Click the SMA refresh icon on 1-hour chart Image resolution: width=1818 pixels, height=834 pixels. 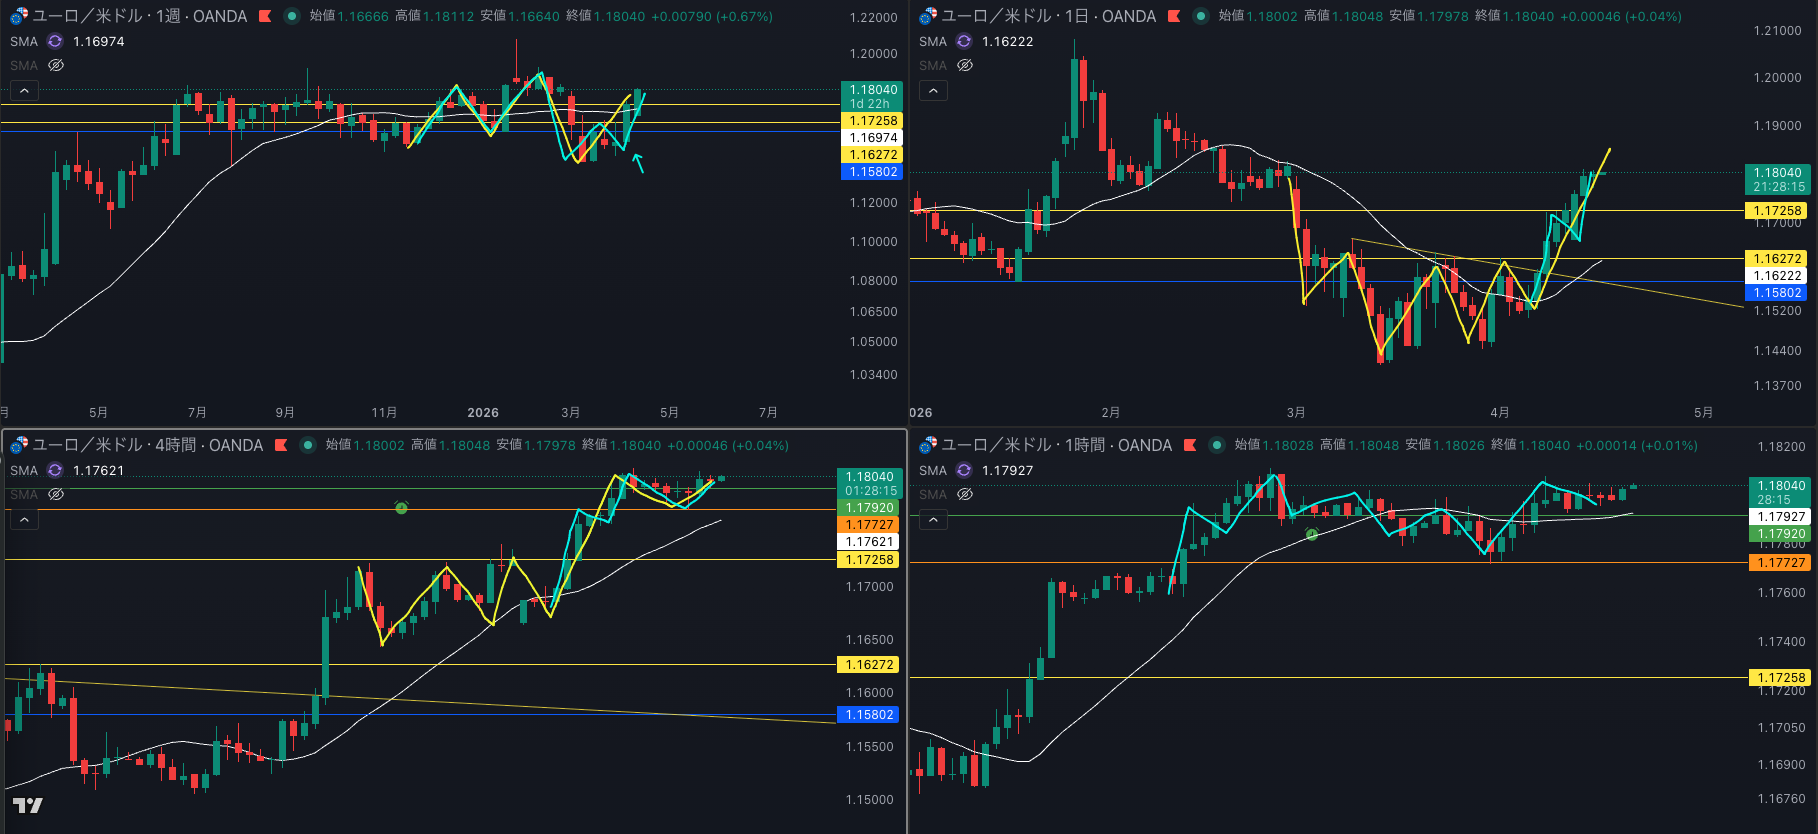click(x=964, y=470)
